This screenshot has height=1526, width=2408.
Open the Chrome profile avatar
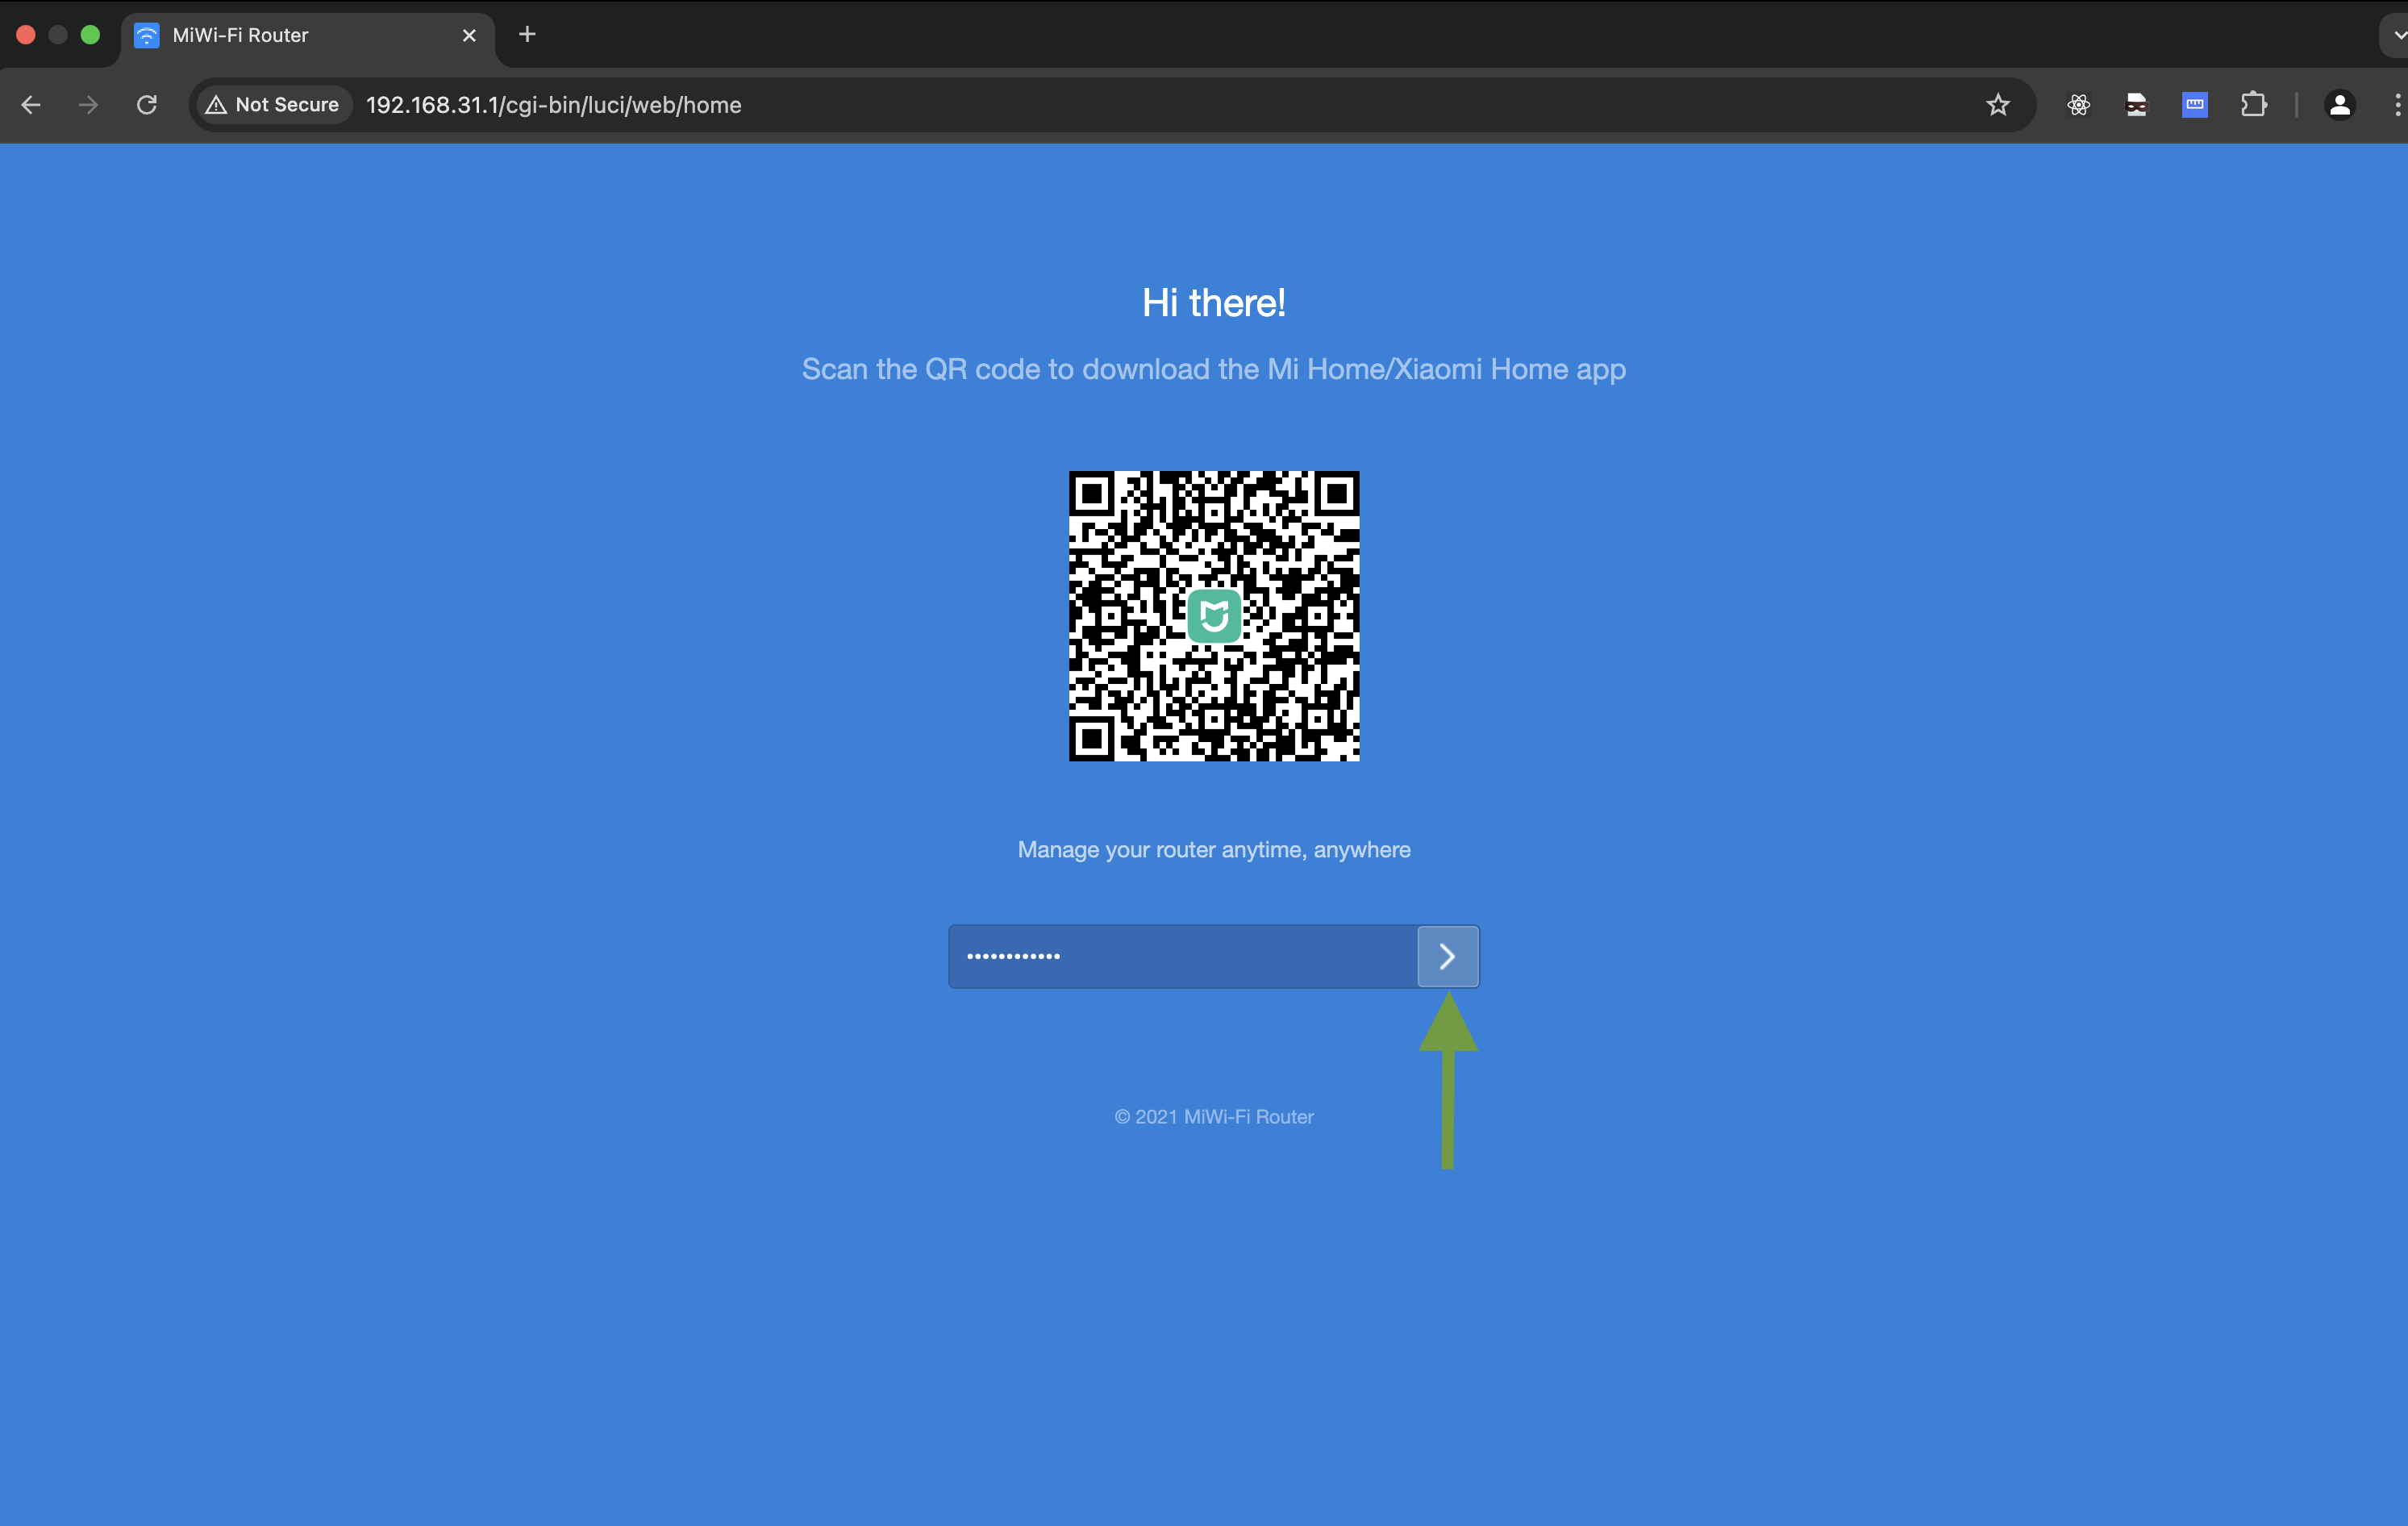click(x=2339, y=105)
